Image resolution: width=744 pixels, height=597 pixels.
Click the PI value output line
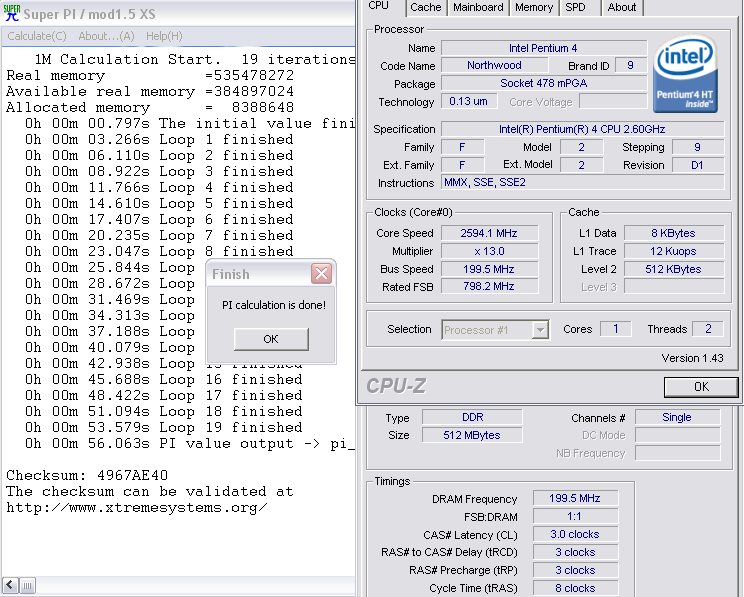tap(190, 444)
